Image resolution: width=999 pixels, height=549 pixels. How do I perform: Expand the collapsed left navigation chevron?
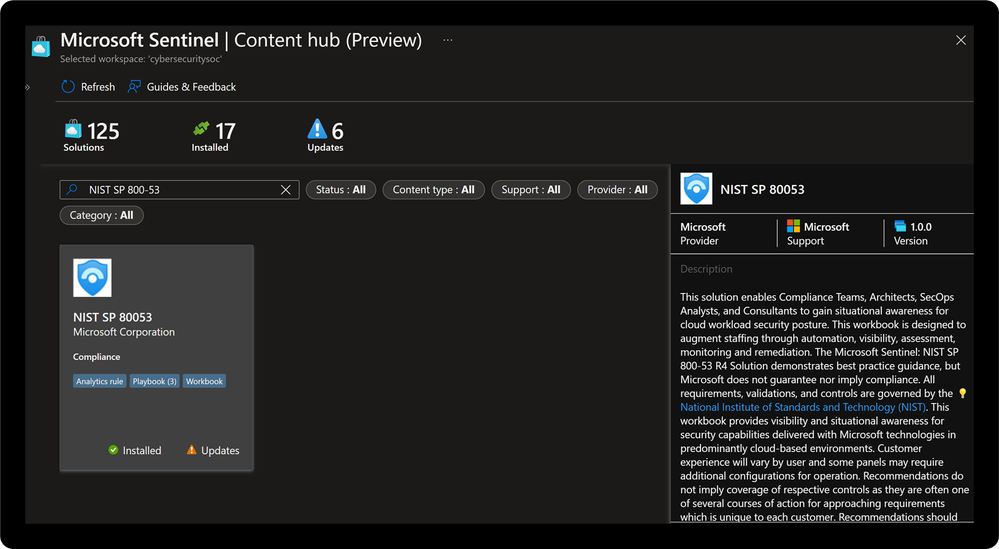(27, 87)
